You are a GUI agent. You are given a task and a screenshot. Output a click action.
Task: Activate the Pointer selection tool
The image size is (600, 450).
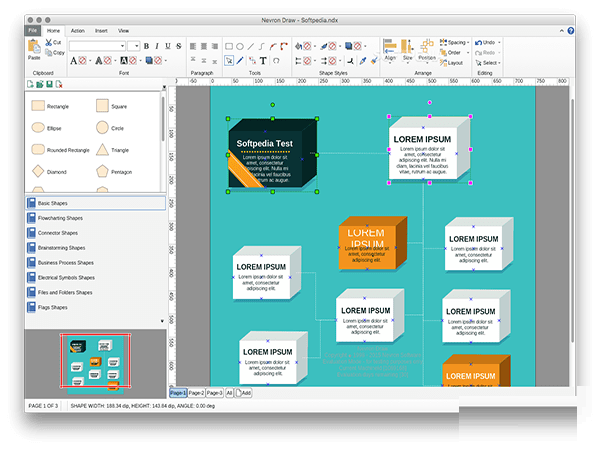pos(228,60)
